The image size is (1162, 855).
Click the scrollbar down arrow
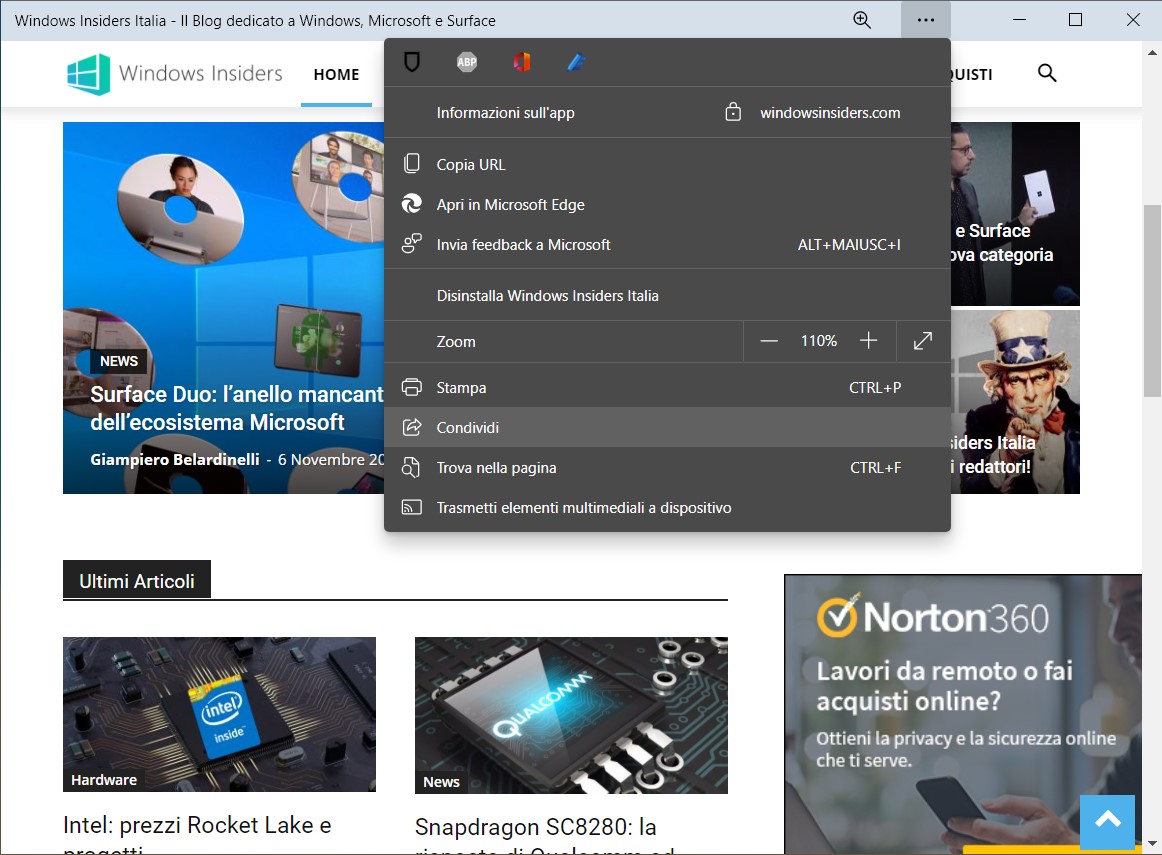1152,845
